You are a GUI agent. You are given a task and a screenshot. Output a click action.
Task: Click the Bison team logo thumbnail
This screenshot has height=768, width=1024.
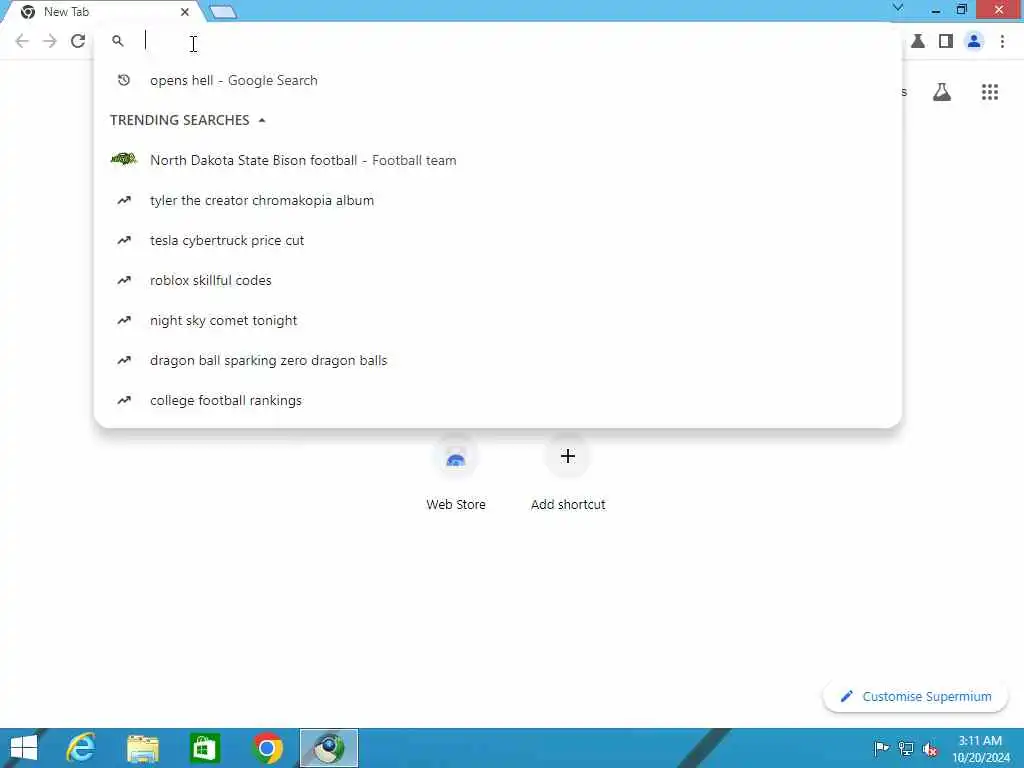point(123,159)
